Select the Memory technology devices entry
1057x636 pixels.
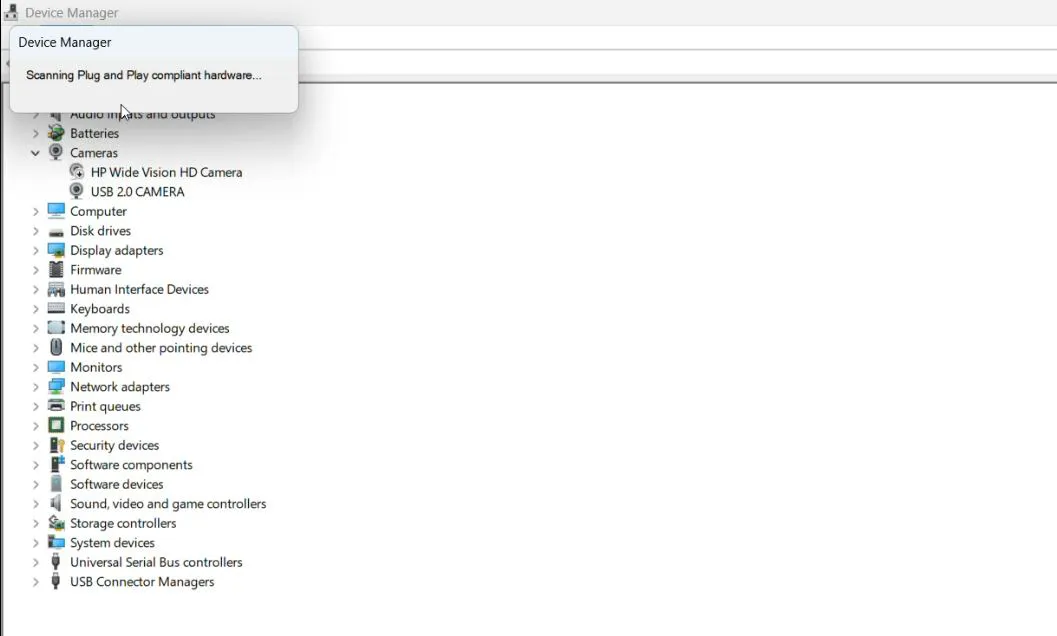(x=149, y=328)
